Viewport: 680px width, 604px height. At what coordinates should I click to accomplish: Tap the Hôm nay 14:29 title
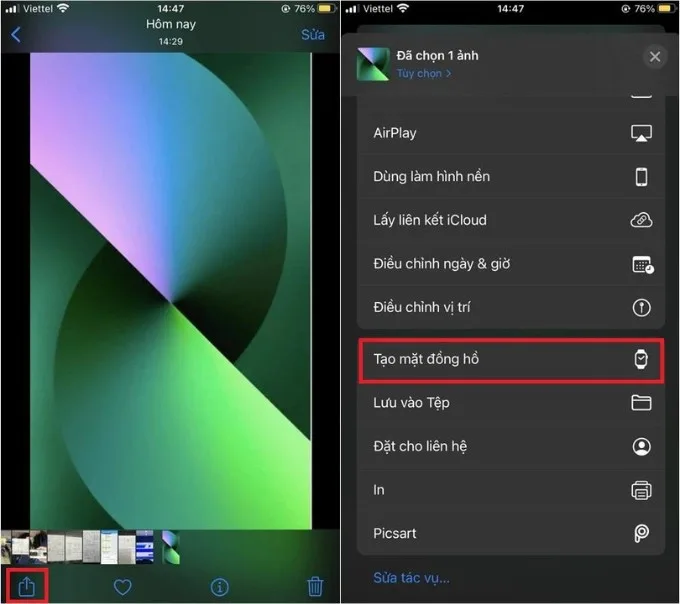pyautogui.click(x=170, y=32)
